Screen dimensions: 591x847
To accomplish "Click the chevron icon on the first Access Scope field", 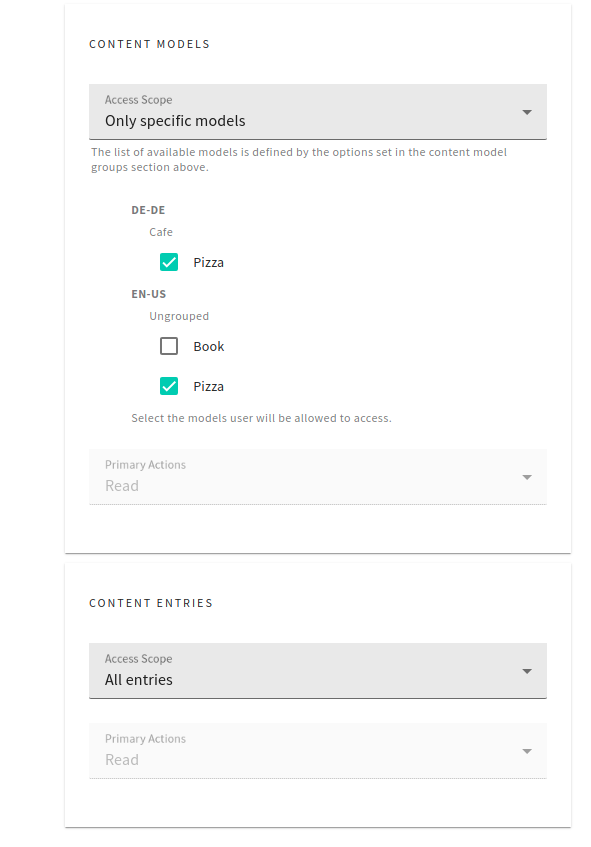I will pyautogui.click(x=527, y=111).
